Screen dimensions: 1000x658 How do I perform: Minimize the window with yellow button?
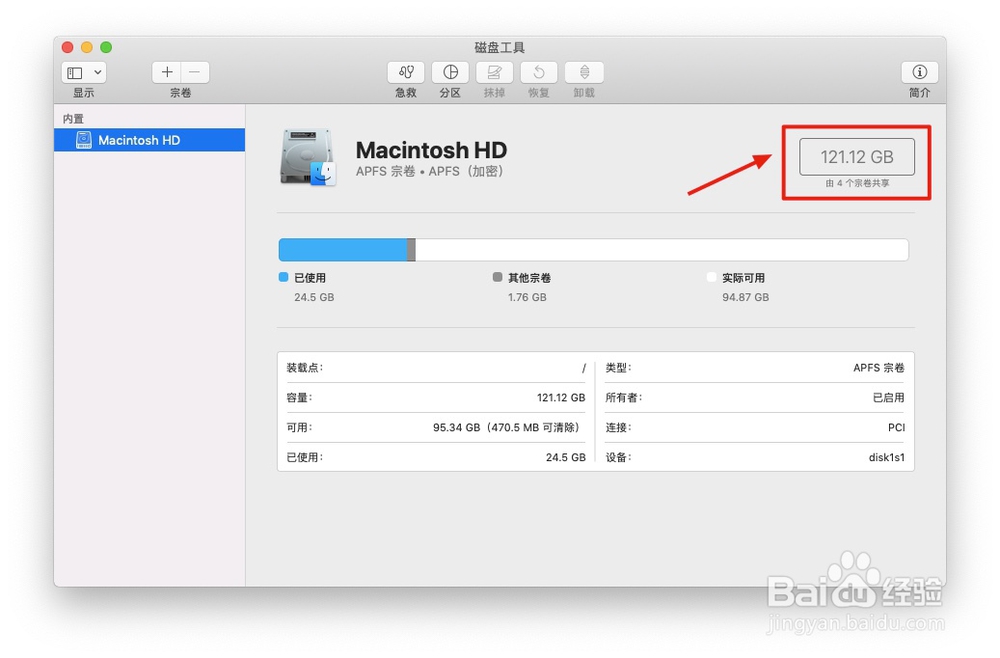coord(87,47)
